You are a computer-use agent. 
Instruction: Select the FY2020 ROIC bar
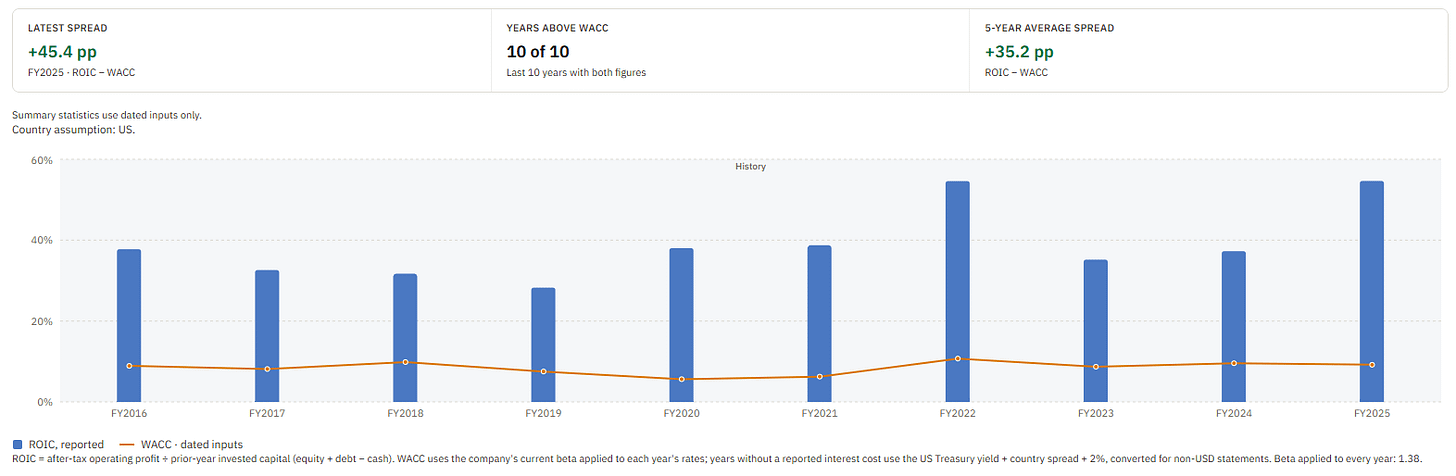tap(681, 325)
